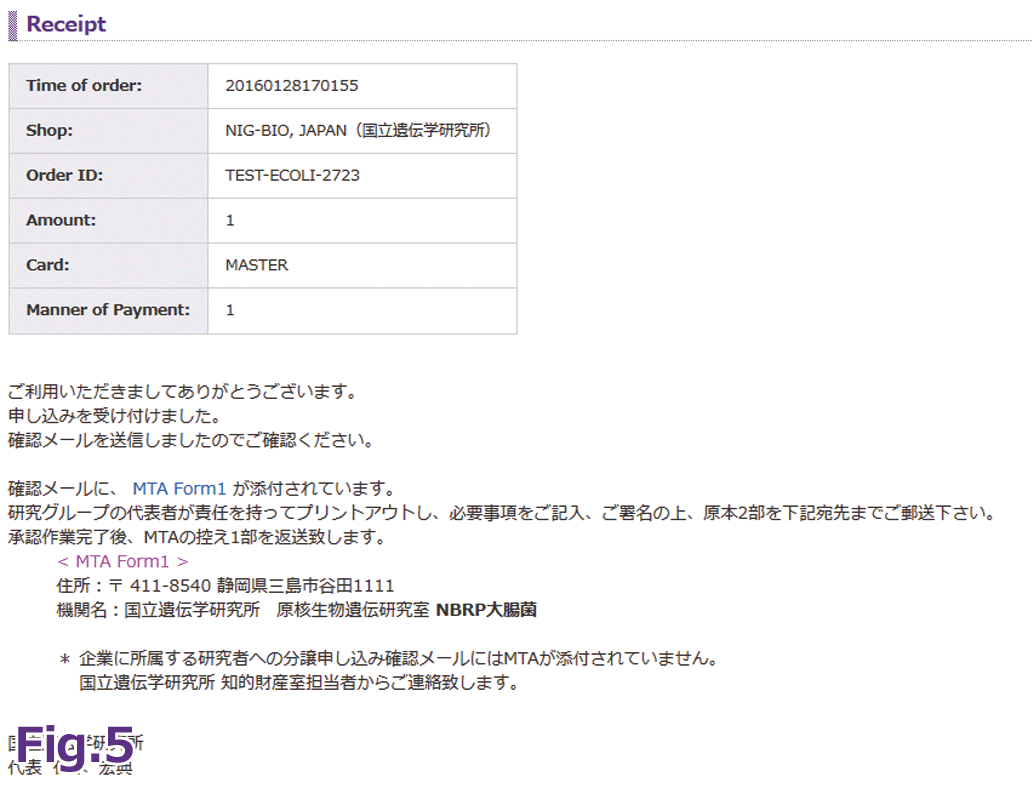Click the purple striped marker beside Receipt
The image size is (1032, 788).
[13, 24]
